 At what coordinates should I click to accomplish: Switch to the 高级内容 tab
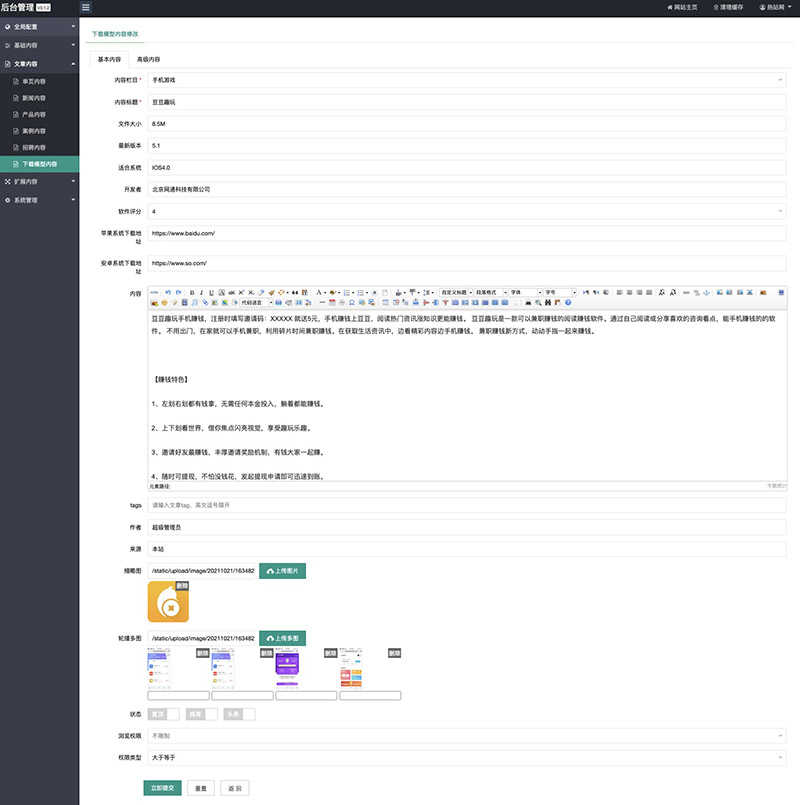148,60
